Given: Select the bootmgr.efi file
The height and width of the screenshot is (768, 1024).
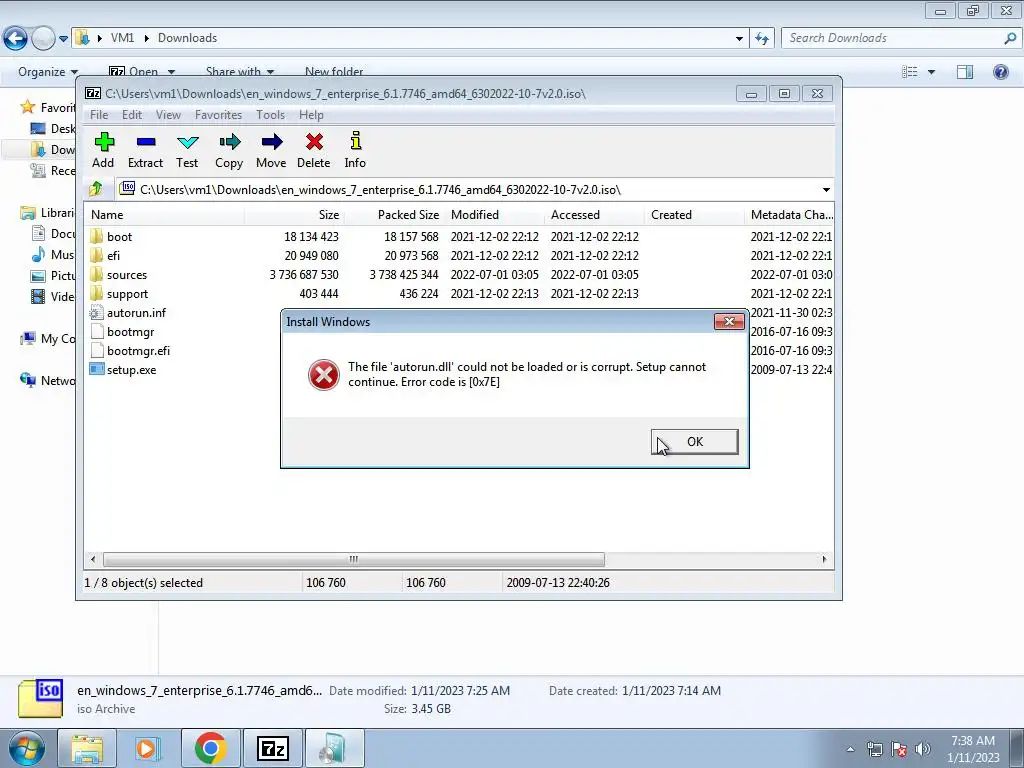Looking at the screenshot, I should click(130, 351).
